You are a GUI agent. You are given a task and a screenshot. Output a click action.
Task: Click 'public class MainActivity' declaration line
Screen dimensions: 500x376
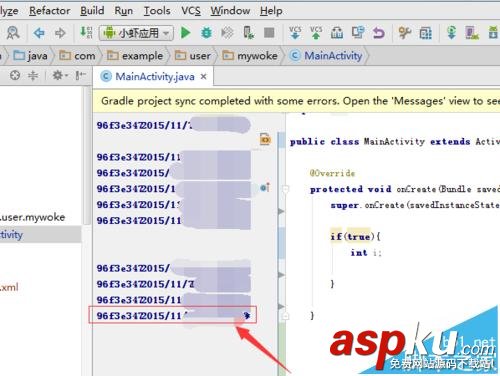coord(395,142)
